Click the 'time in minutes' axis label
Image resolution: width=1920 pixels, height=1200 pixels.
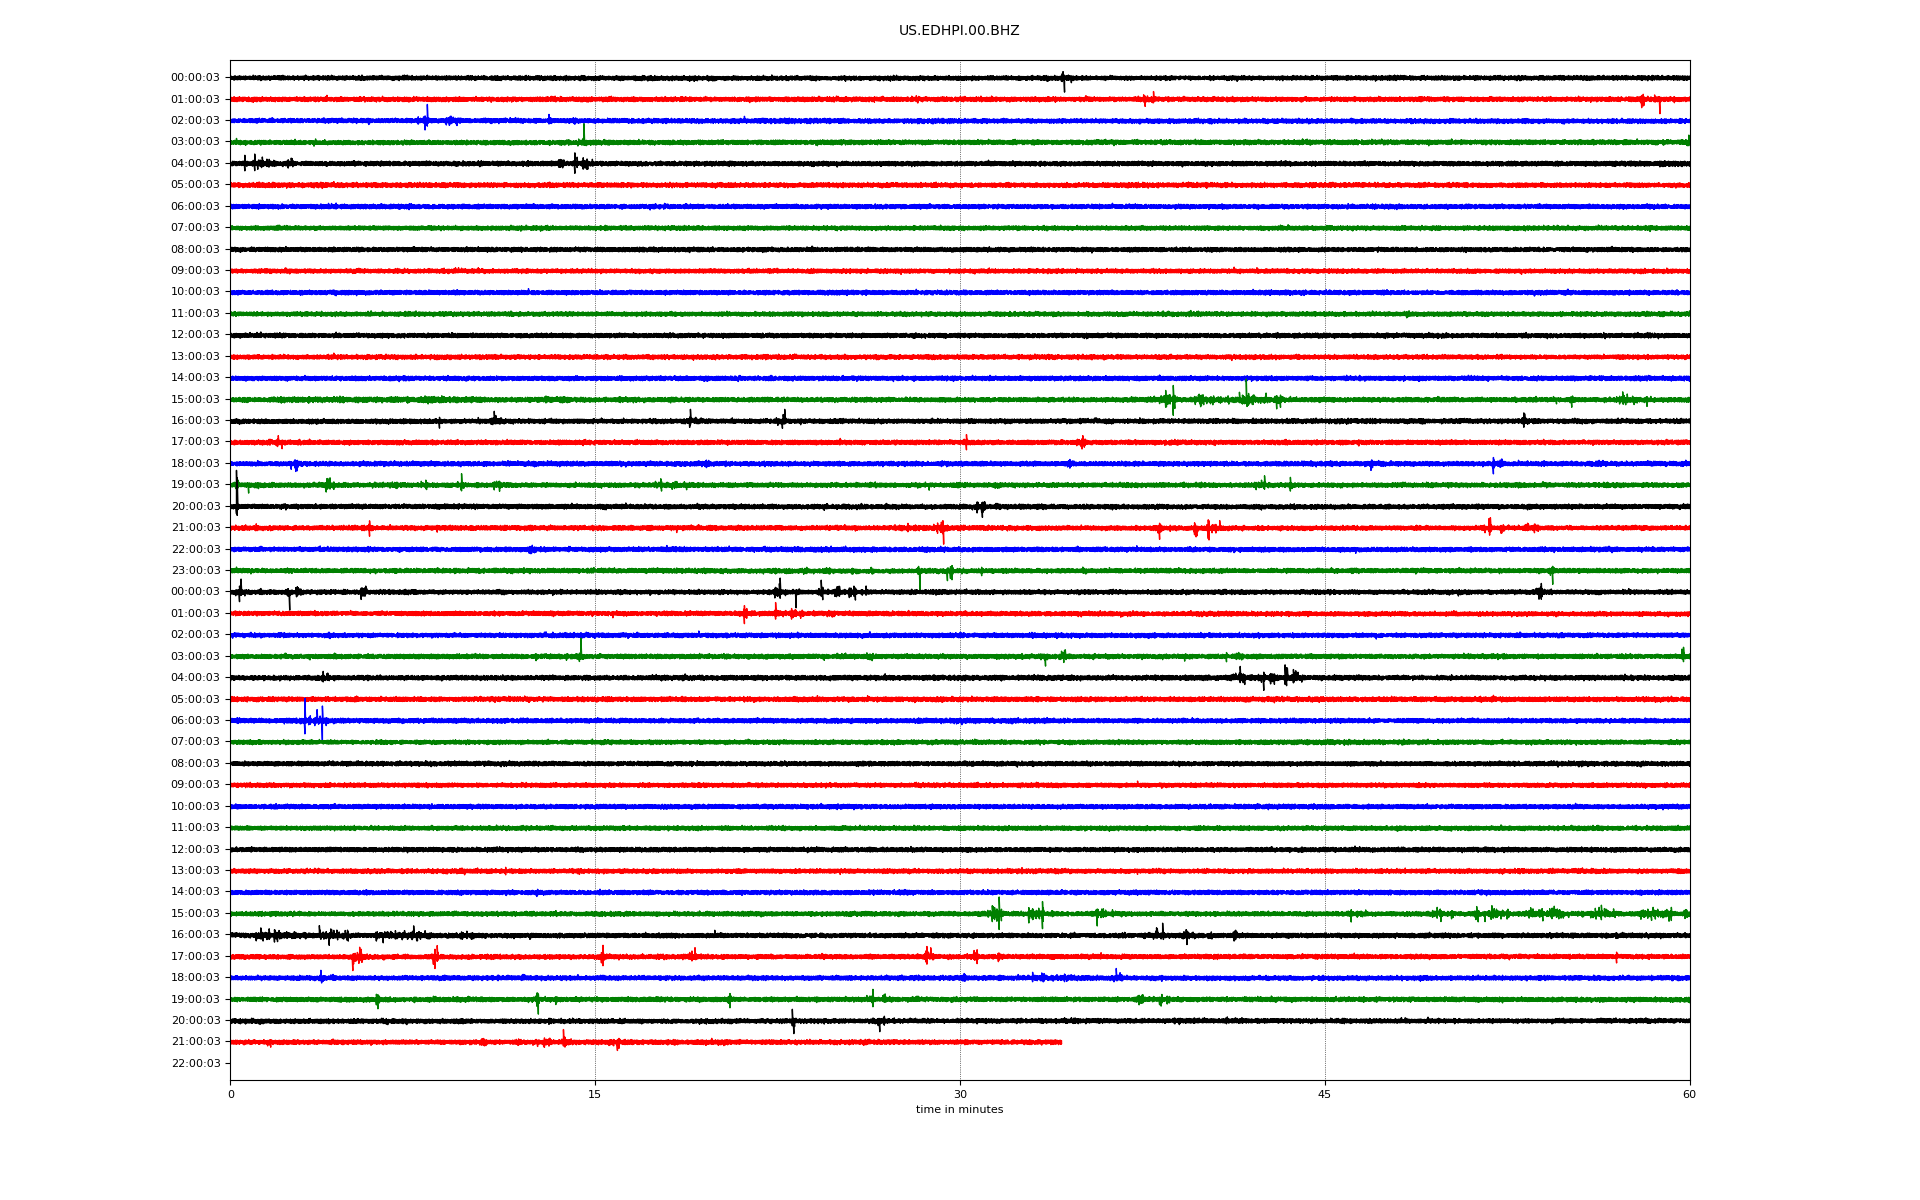pyautogui.click(x=958, y=1110)
